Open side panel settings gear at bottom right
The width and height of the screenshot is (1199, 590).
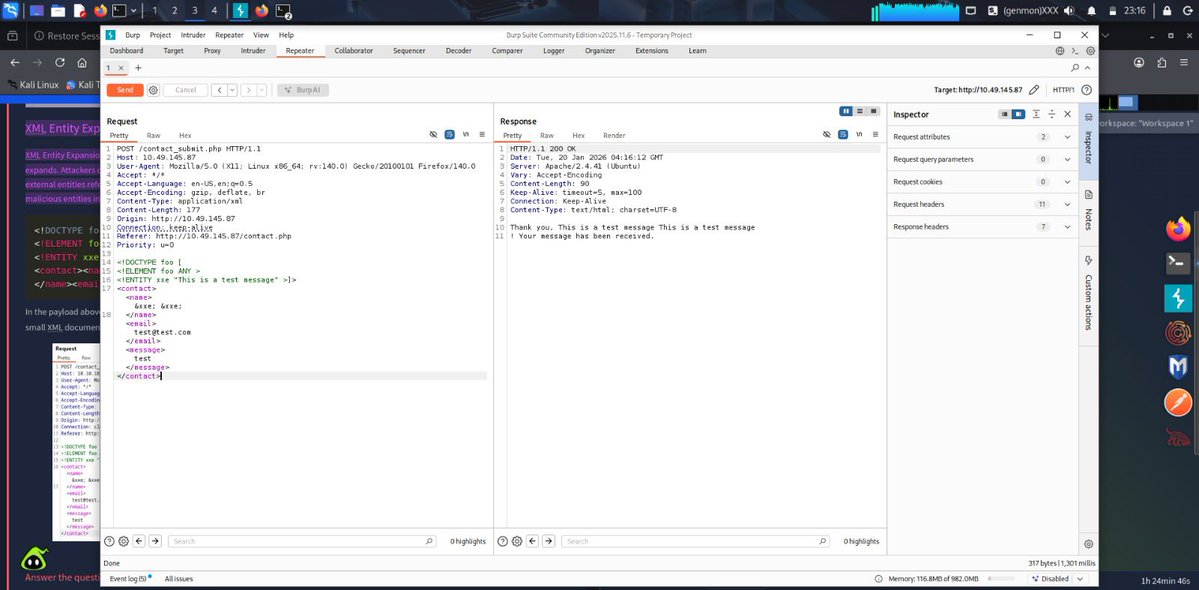[x=1089, y=544]
